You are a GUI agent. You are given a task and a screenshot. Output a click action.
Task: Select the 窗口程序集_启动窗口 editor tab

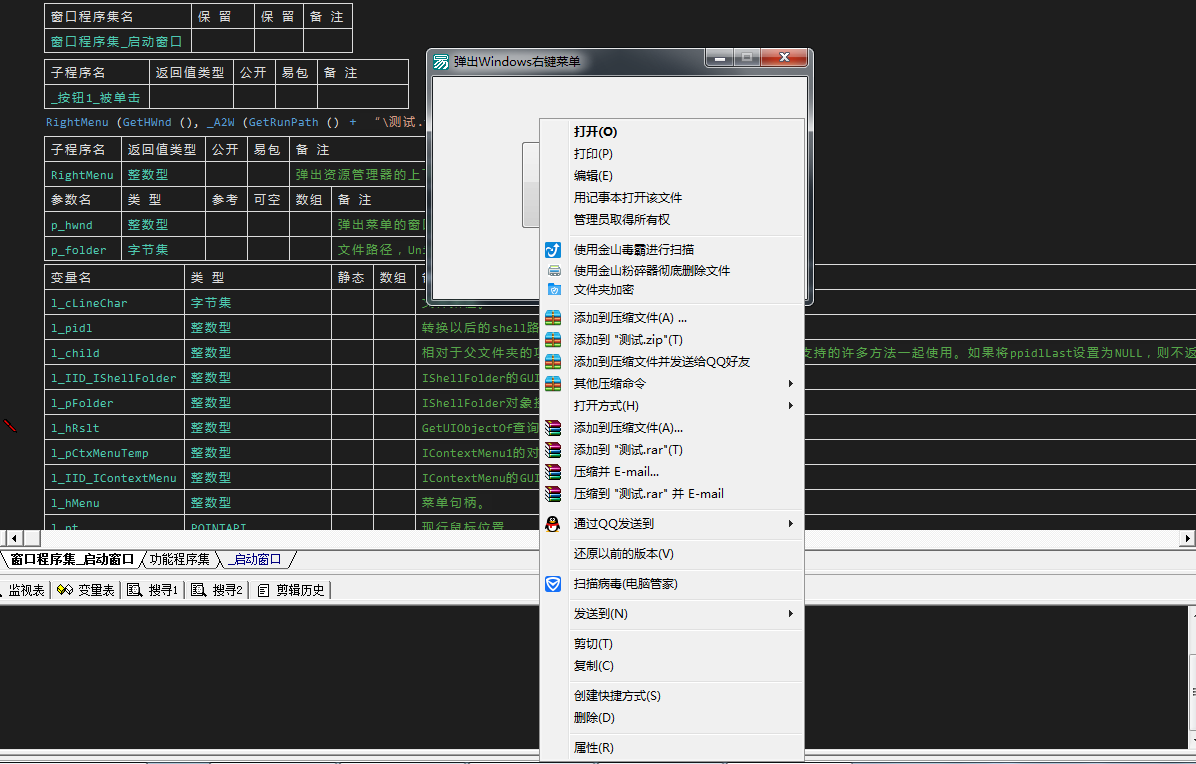tap(72, 560)
